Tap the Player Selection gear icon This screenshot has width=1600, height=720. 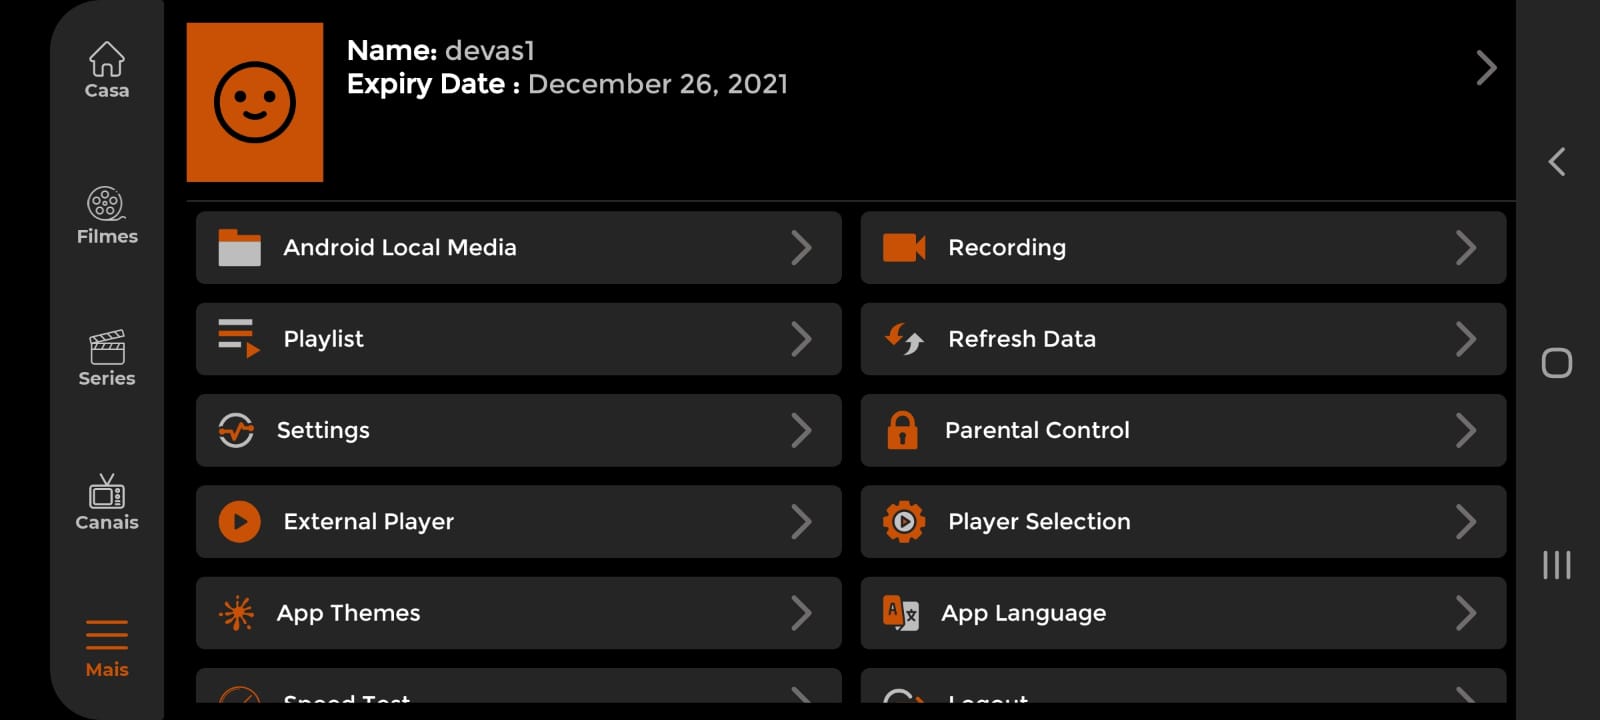click(x=904, y=521)
